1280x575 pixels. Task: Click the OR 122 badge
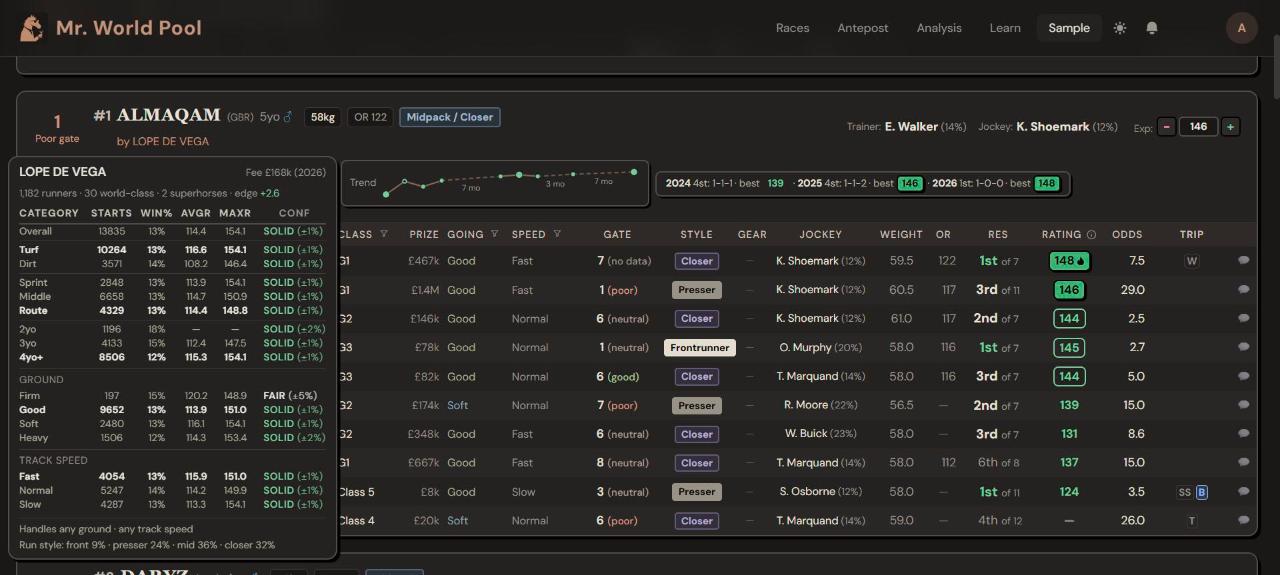[370, 117]
